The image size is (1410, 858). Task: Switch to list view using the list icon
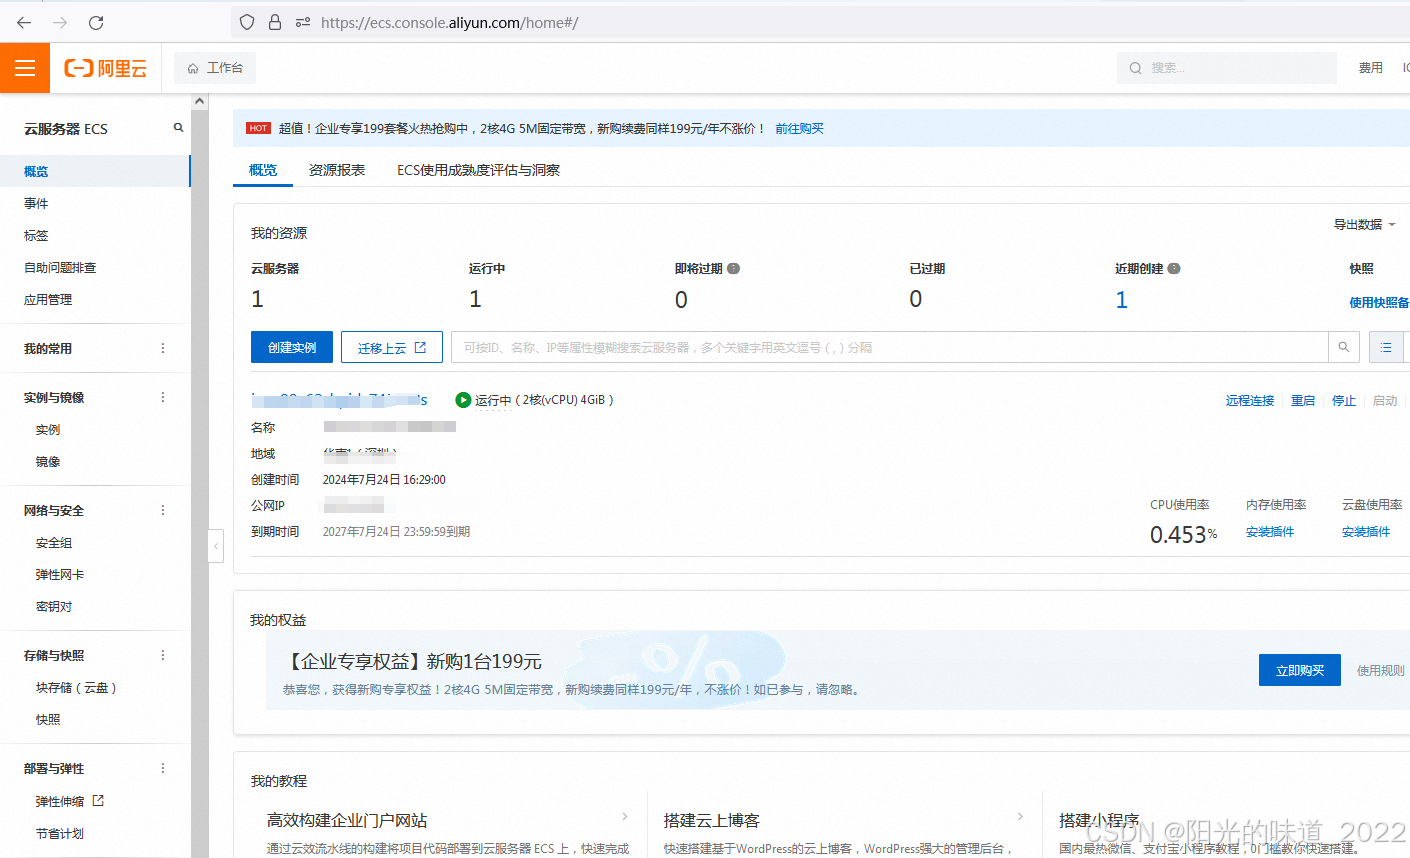coord(1386,347)
